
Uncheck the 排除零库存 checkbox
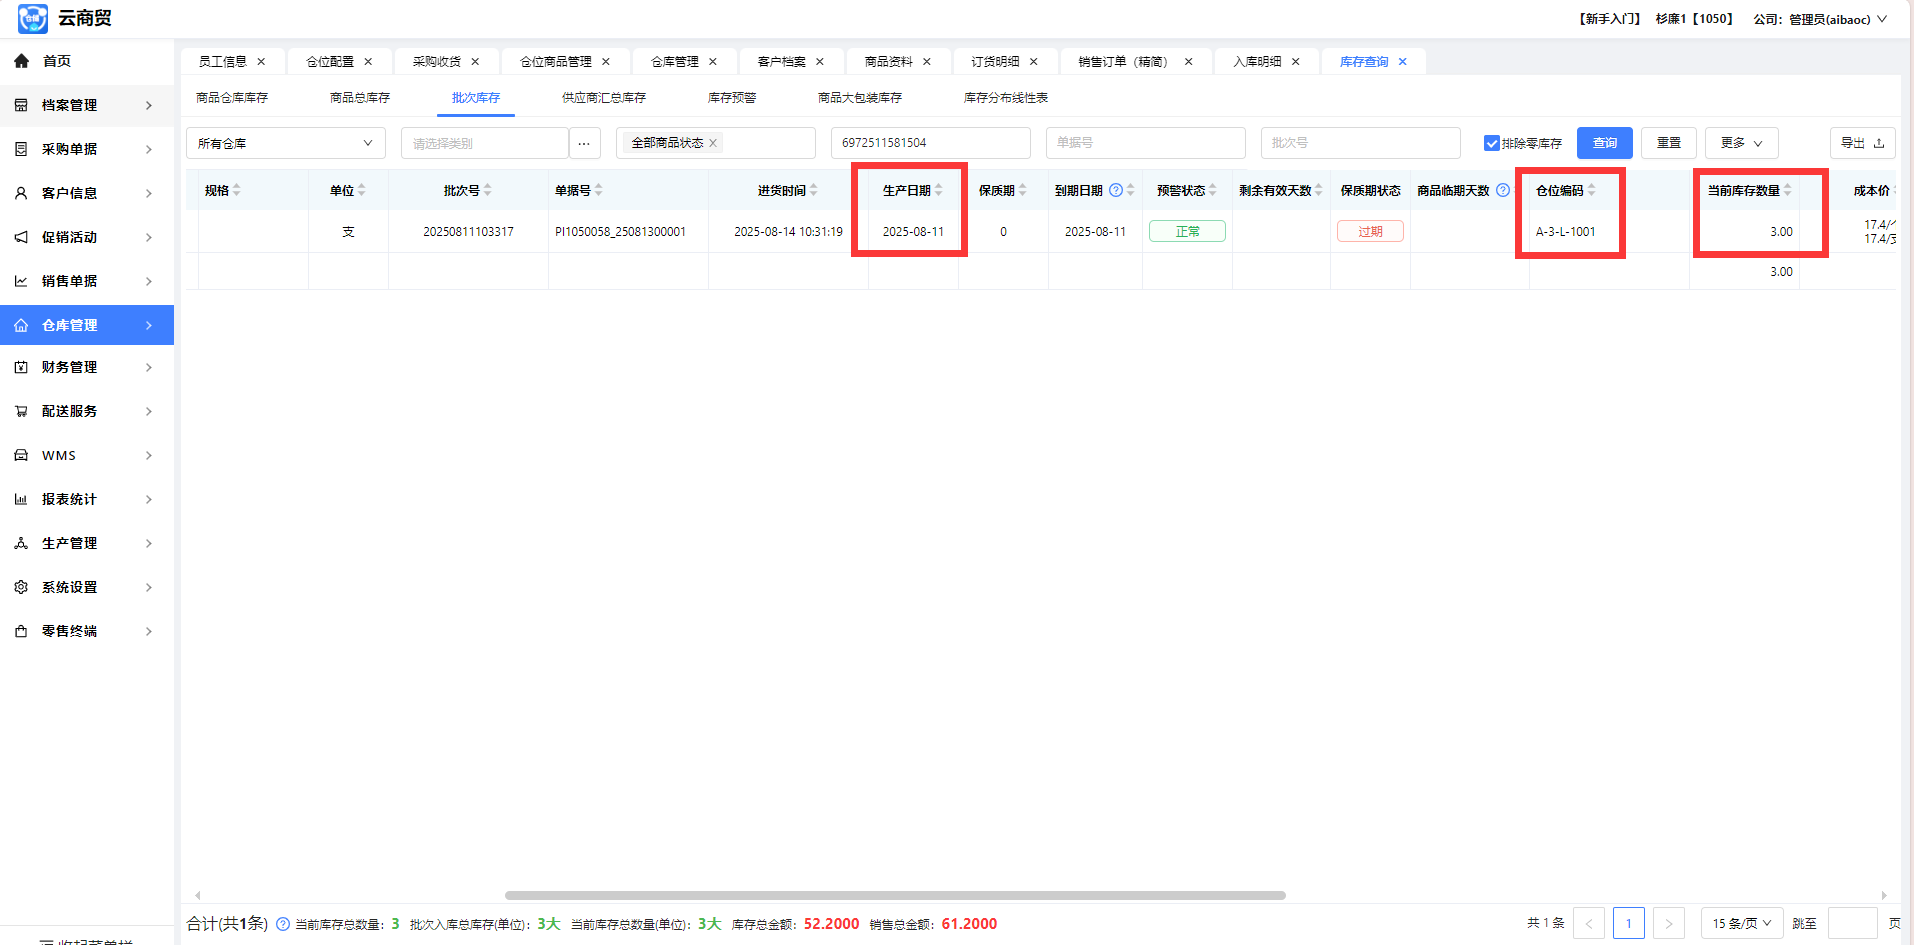pos(1491,143)
